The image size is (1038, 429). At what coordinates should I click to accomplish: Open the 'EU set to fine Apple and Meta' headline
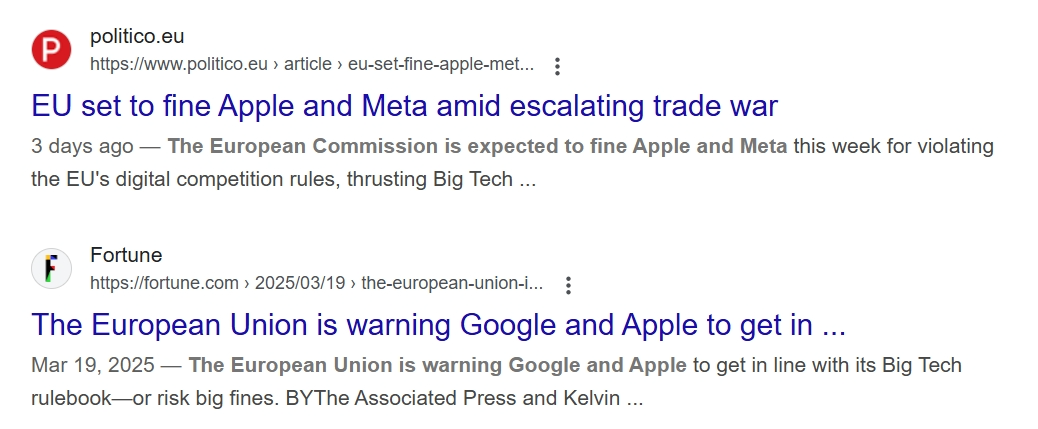(x=404, y=106)
